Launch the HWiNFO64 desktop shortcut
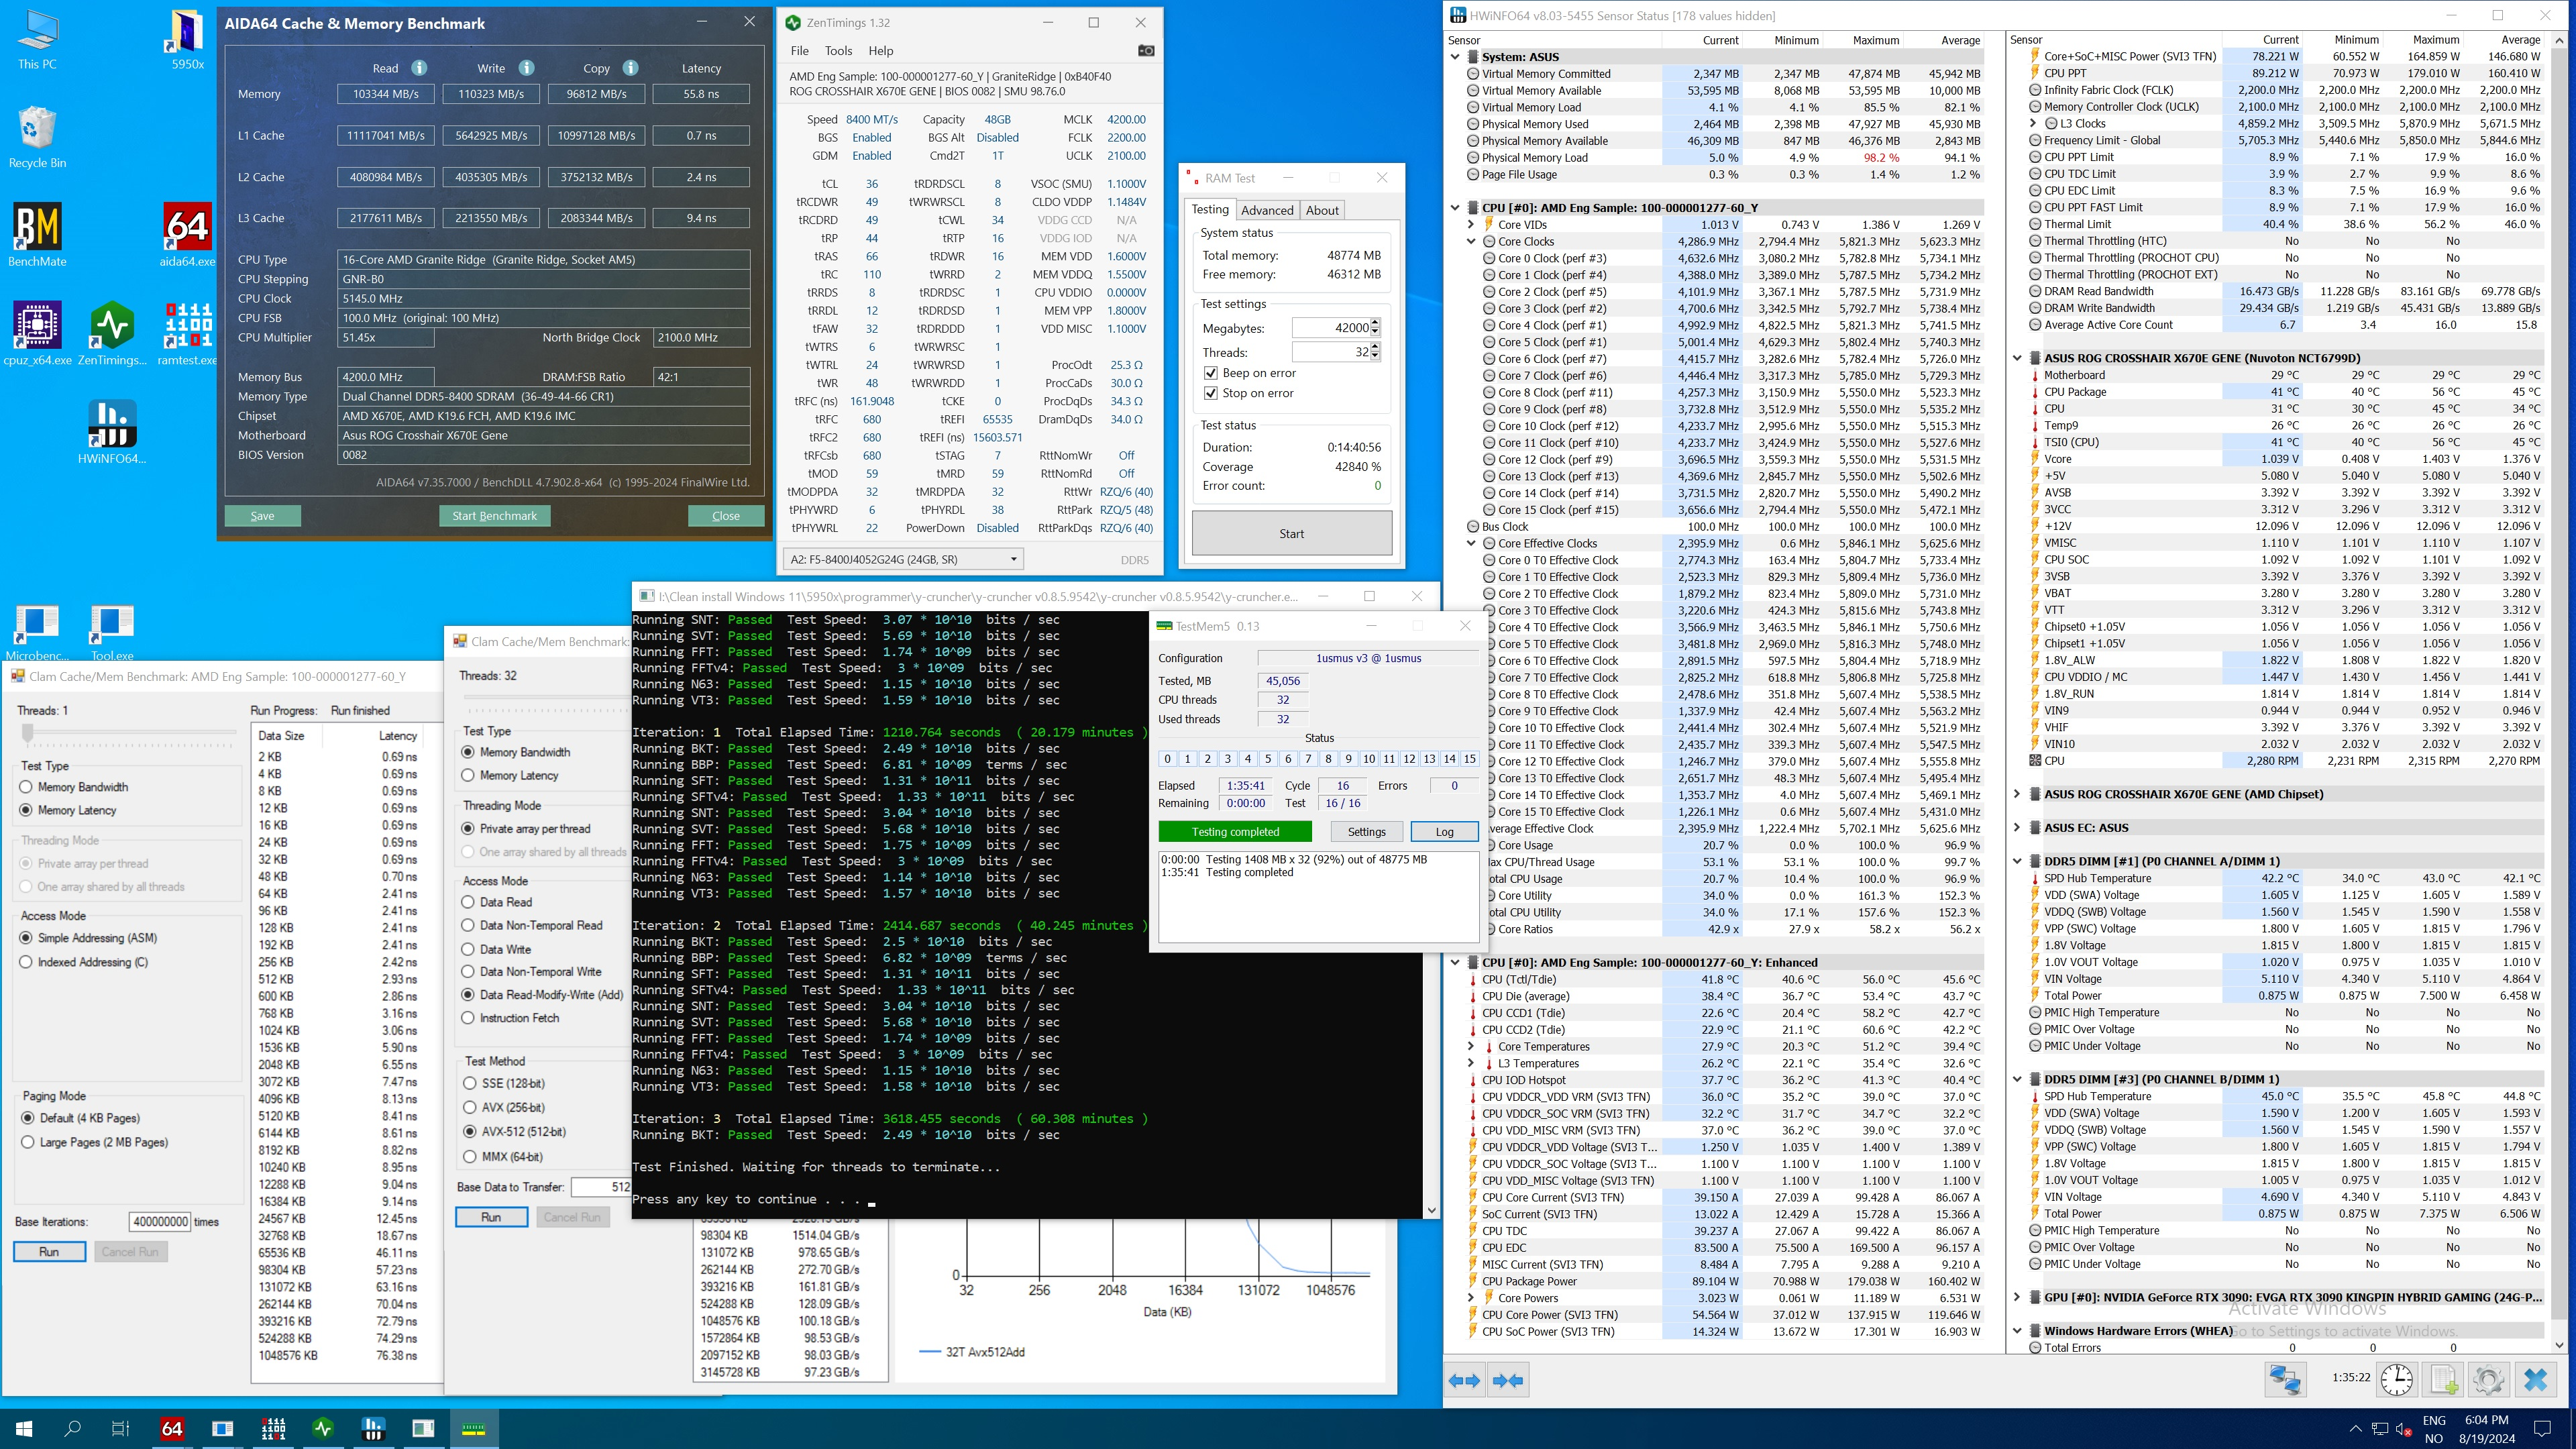Viewport: 2576px width, 1449px height. [112, 432]
